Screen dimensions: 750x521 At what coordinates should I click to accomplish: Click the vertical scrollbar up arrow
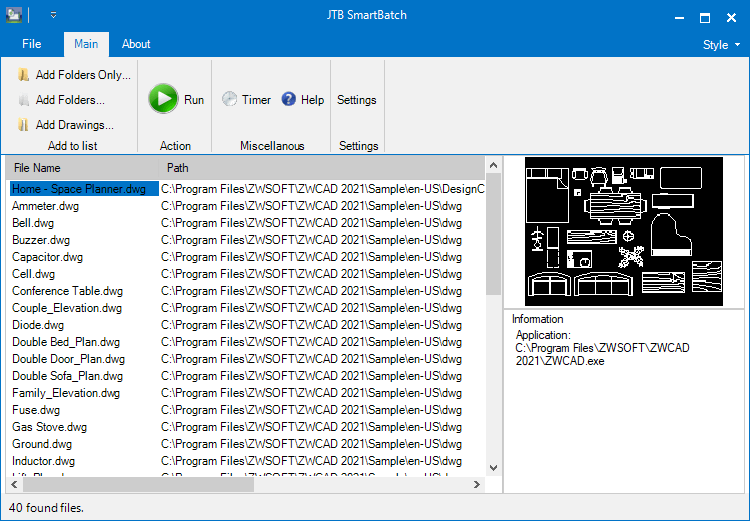(x=494, y=166)
